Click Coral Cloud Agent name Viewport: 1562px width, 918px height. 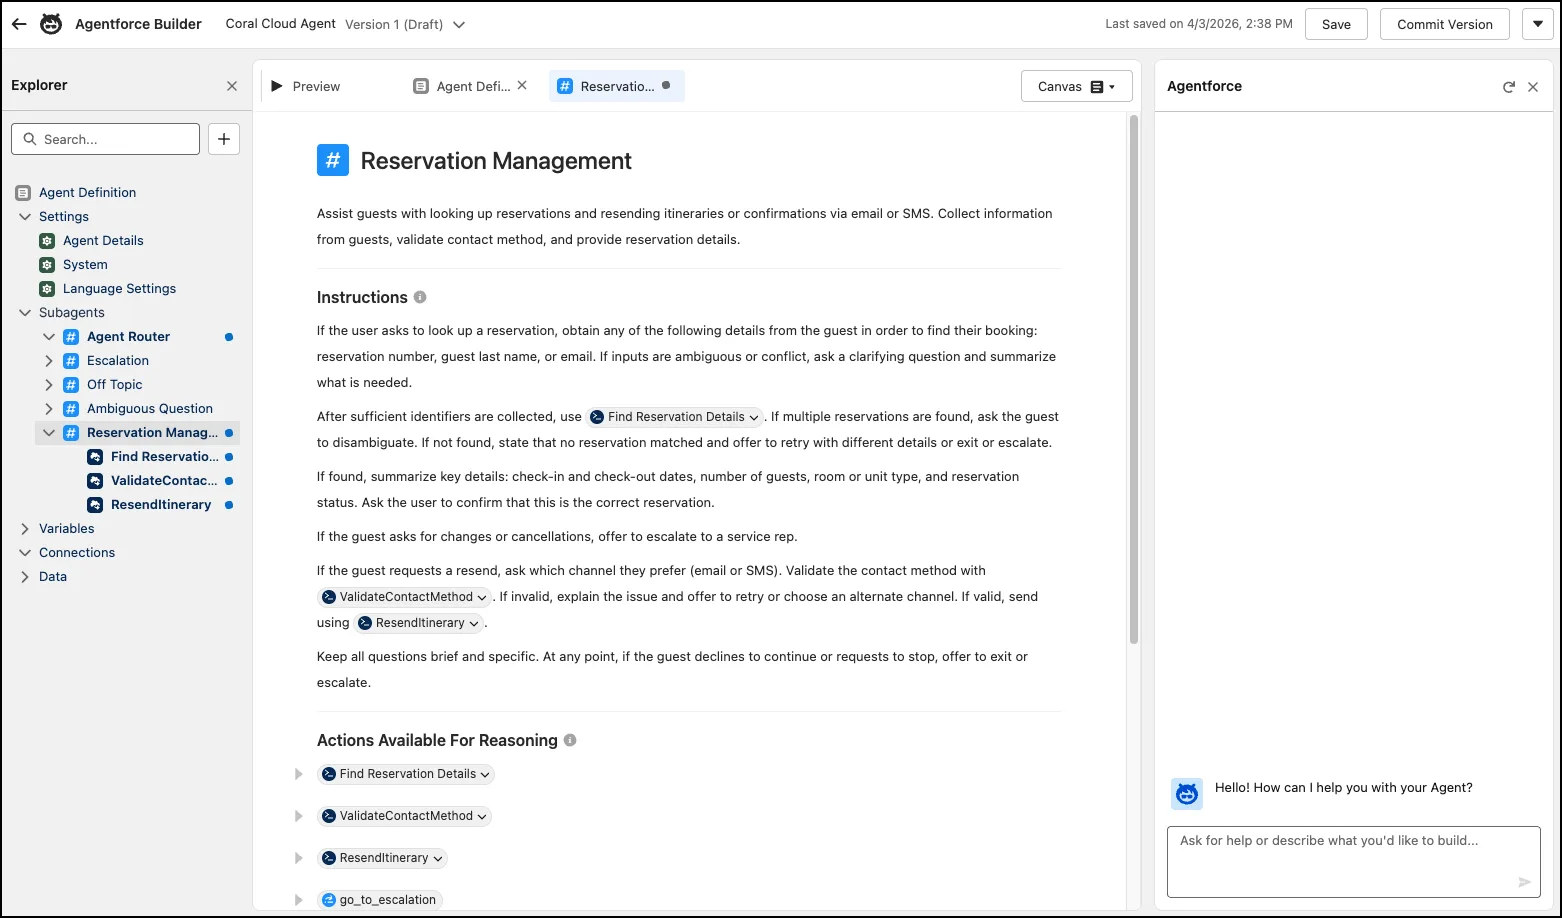[x=280, y=24]
